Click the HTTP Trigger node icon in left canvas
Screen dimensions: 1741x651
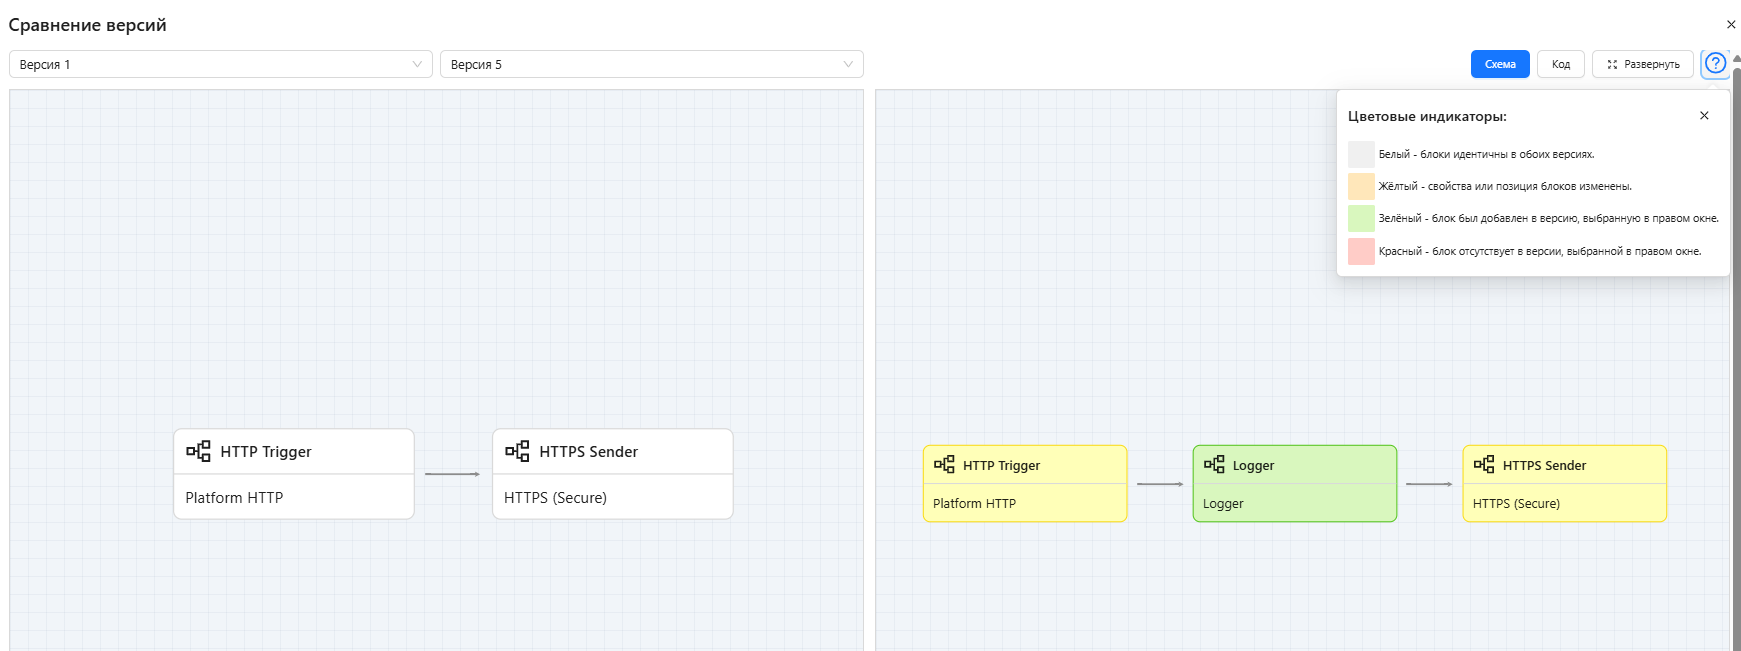tap(198, 451)
